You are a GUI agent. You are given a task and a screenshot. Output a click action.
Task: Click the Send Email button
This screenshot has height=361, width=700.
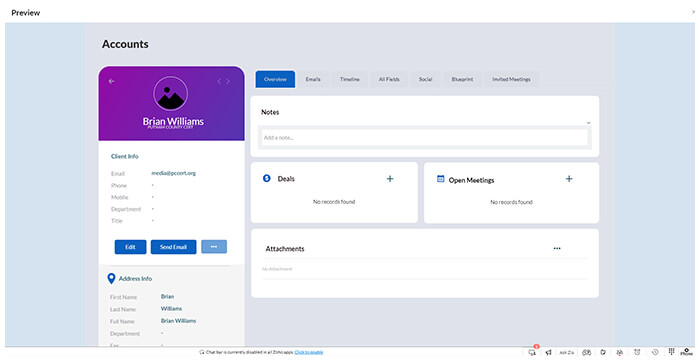click(173, 247)
